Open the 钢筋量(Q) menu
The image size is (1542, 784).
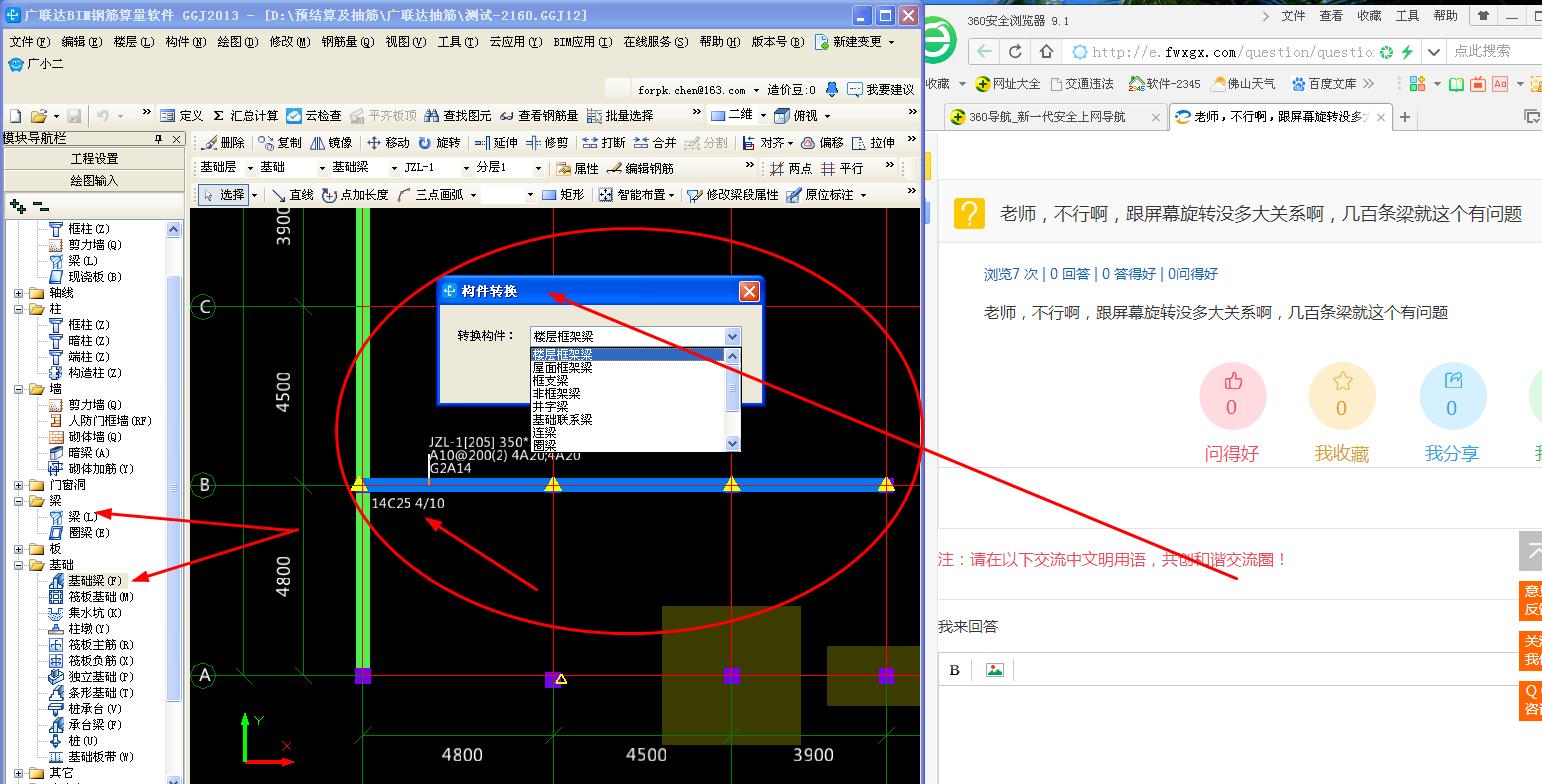click(347, 42)
